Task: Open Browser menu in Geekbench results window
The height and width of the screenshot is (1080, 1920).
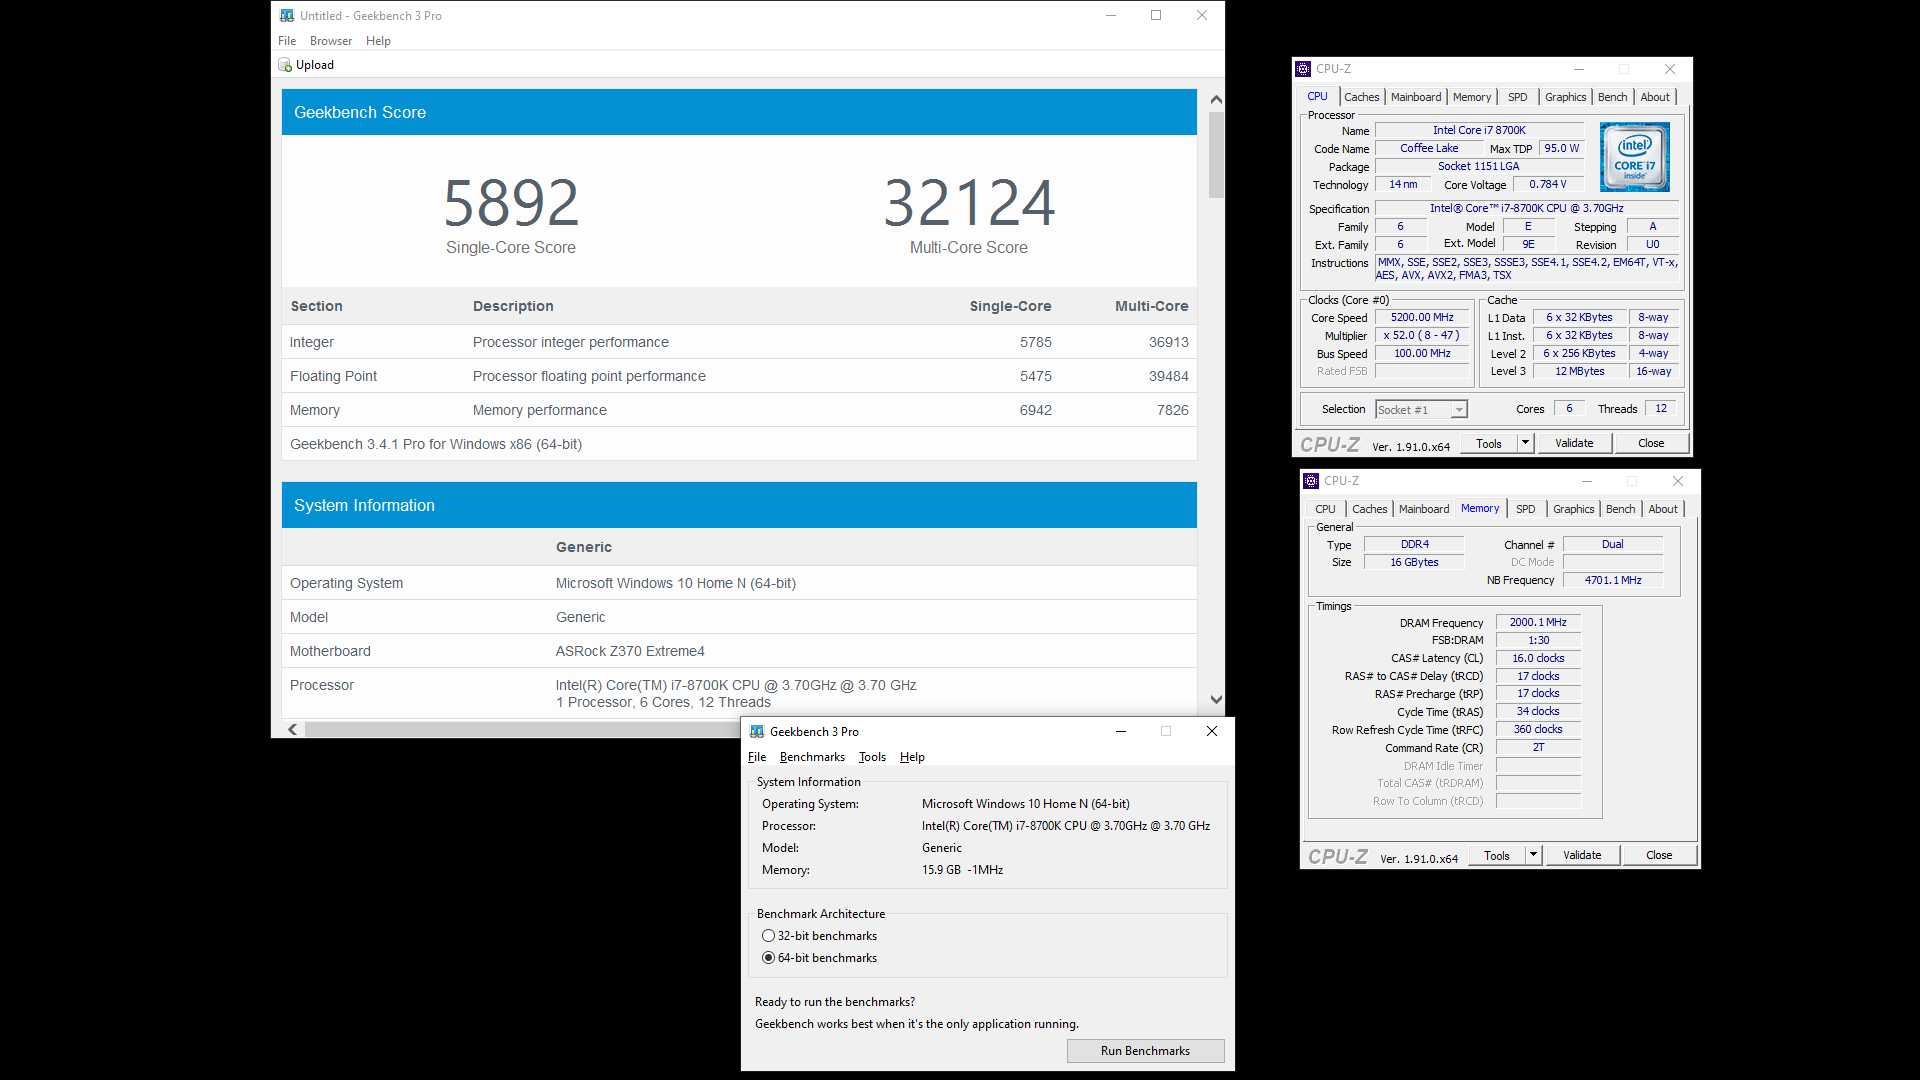Action: [x=331, y=41]
